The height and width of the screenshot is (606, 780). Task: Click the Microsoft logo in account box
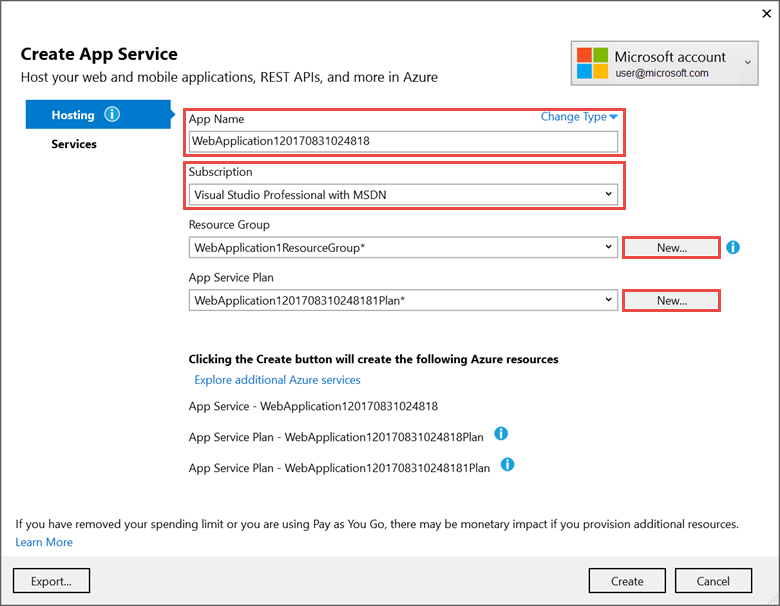point(591,64)
